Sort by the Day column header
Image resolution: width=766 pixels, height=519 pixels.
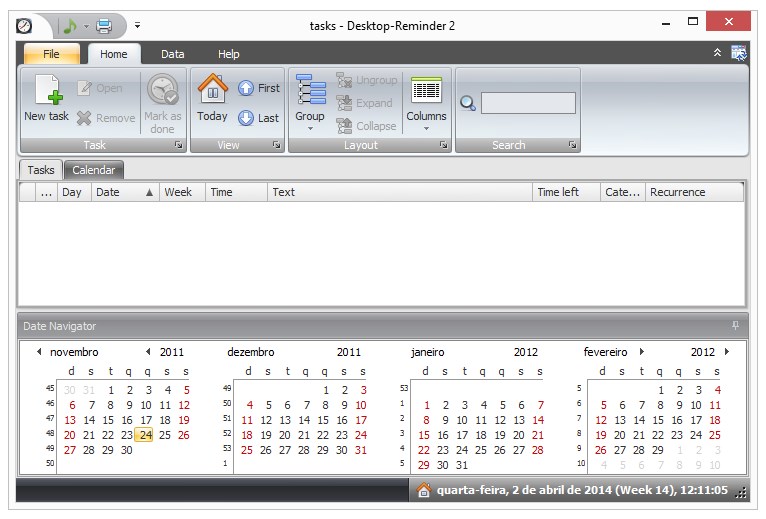(74, 192)
